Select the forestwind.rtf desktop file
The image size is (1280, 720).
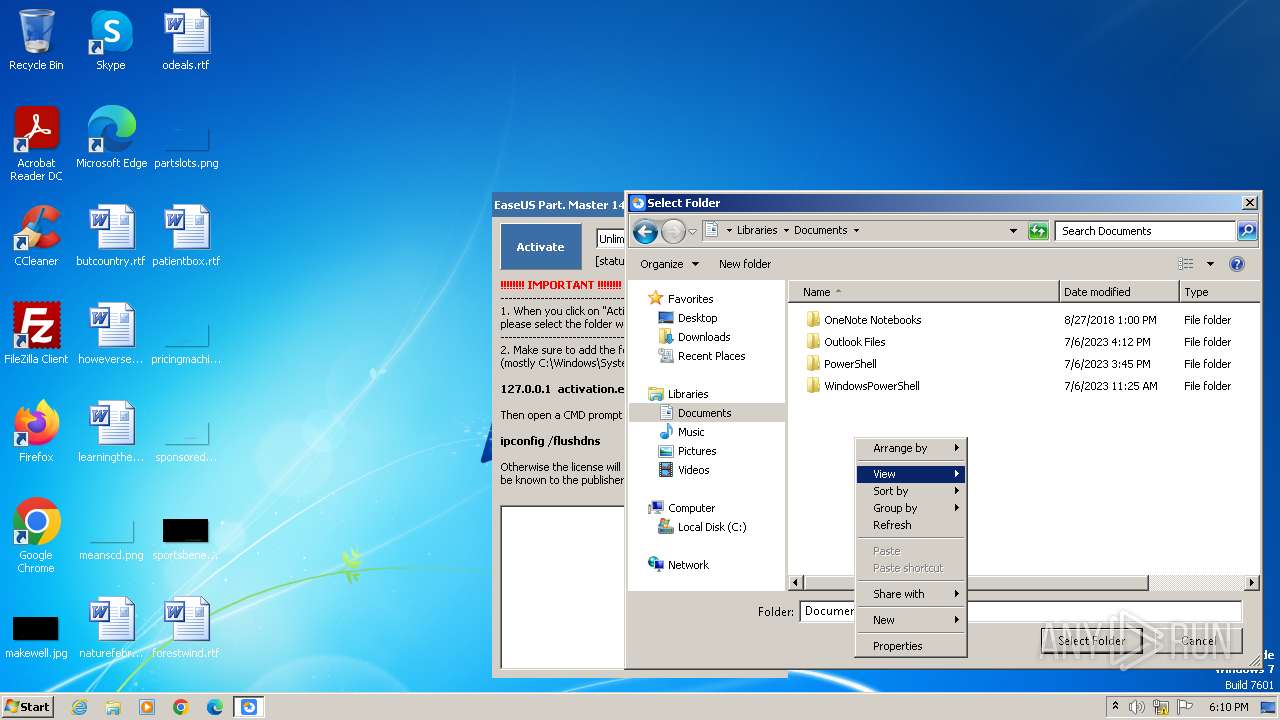coord(186,628)
